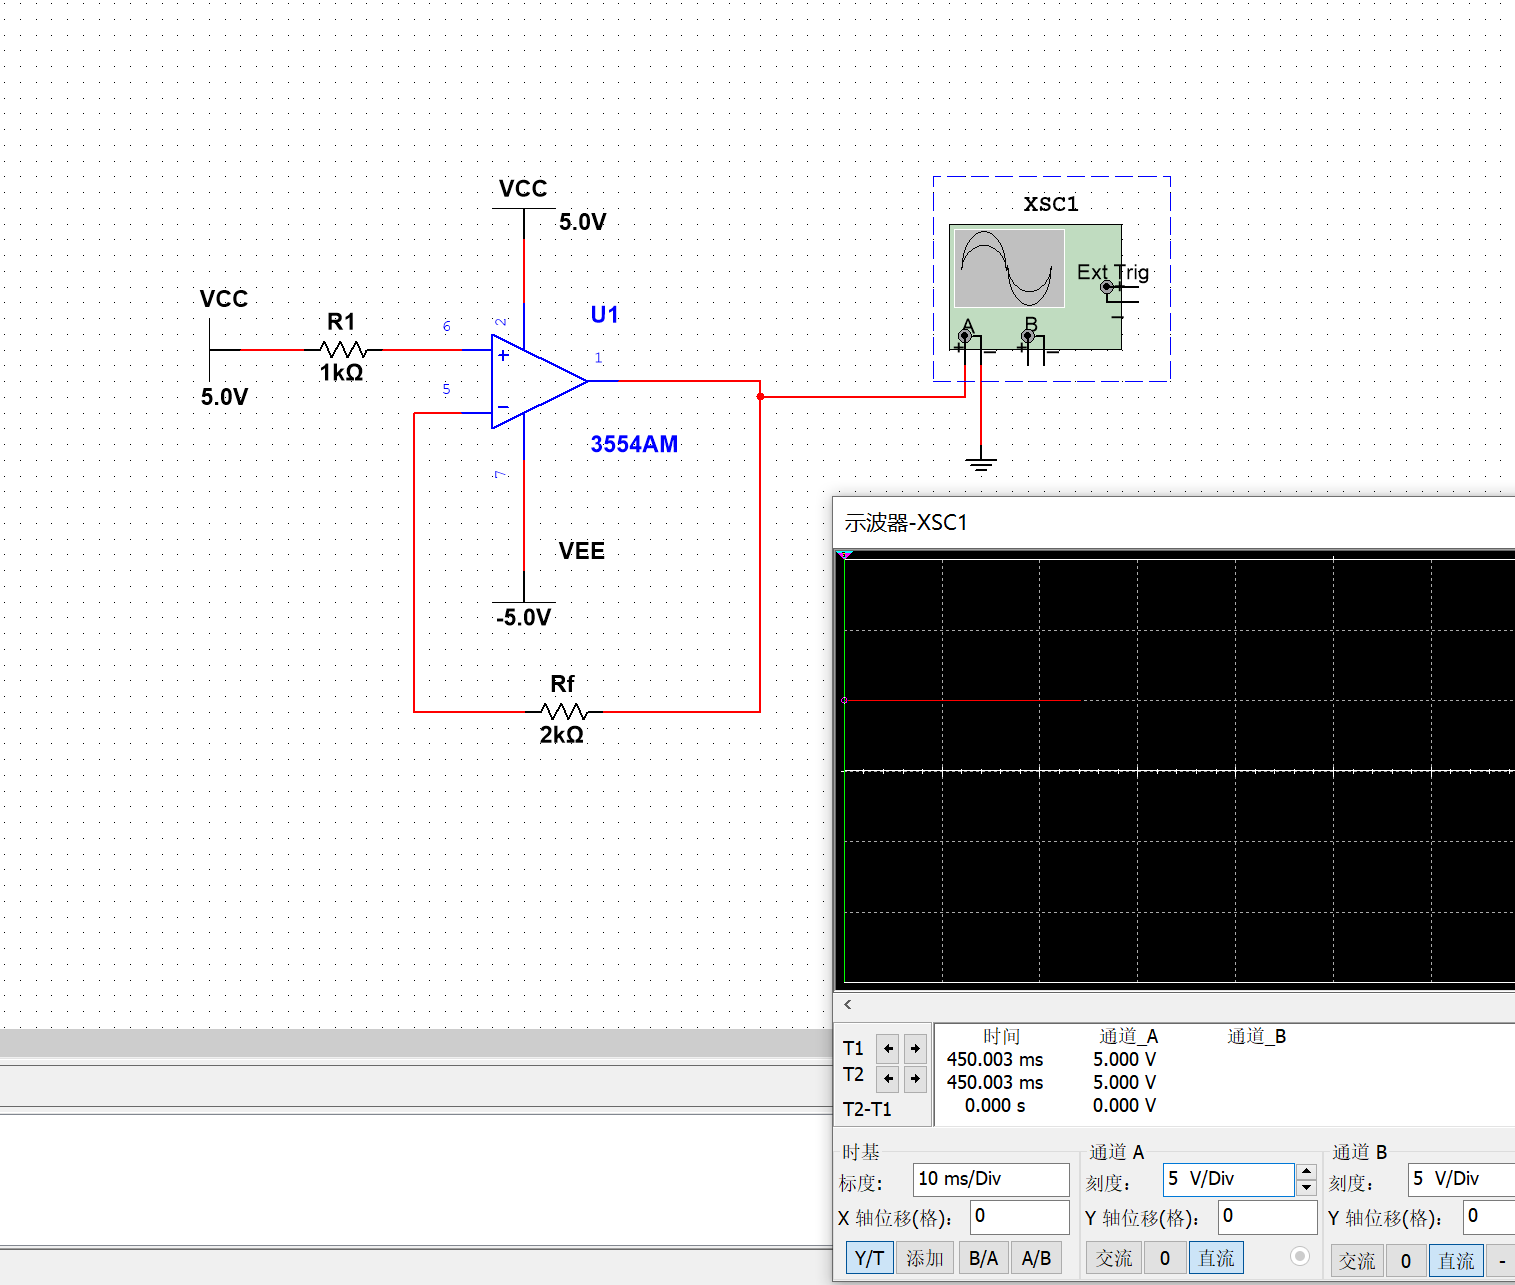Set channel A coupling to 交流 (AC)

tap(1113, 1258)
